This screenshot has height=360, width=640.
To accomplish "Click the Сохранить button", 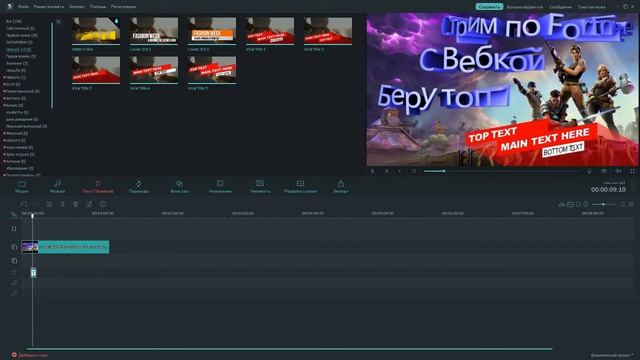I will coord(489,7).
